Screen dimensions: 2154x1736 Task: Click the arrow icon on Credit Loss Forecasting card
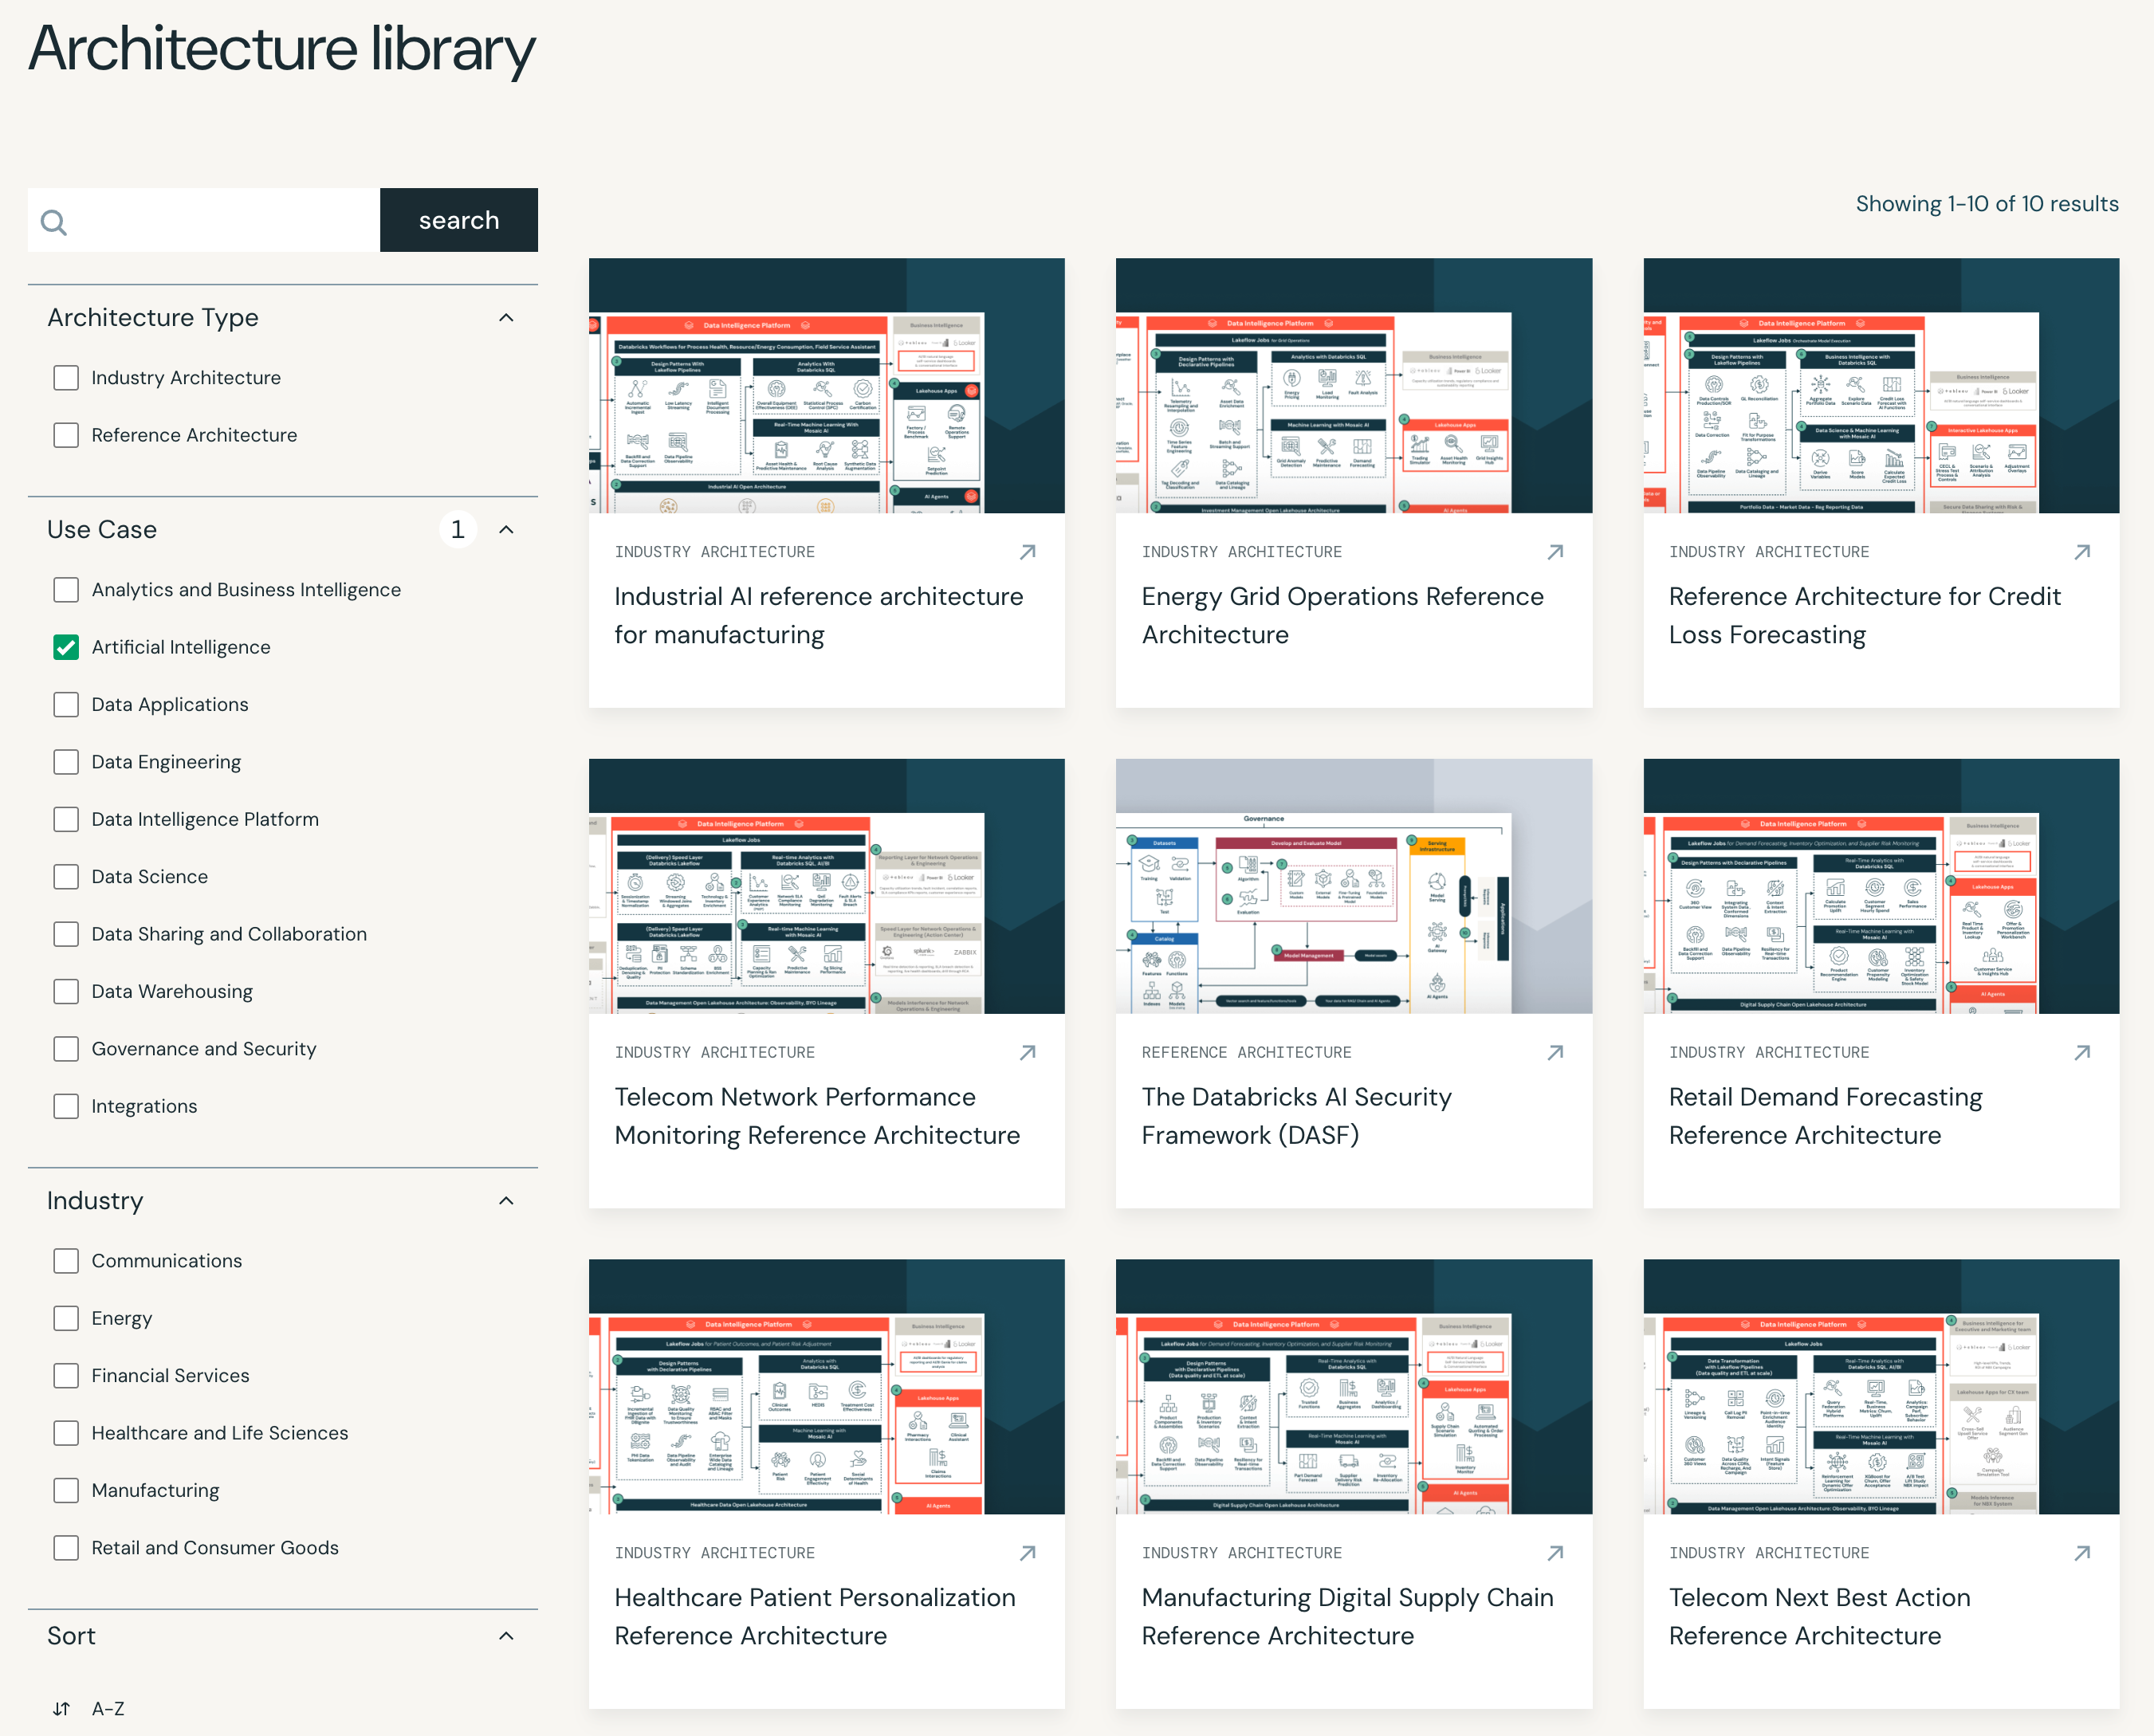[x=2083, y=551]
